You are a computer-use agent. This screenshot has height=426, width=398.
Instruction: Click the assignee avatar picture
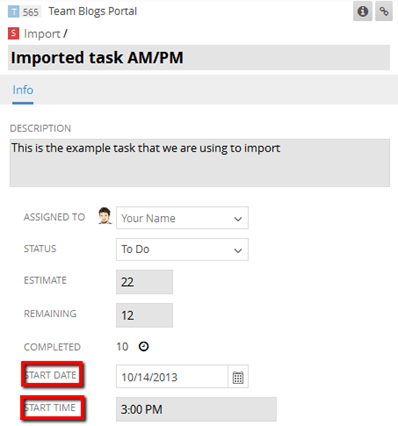tap(105, 216)
